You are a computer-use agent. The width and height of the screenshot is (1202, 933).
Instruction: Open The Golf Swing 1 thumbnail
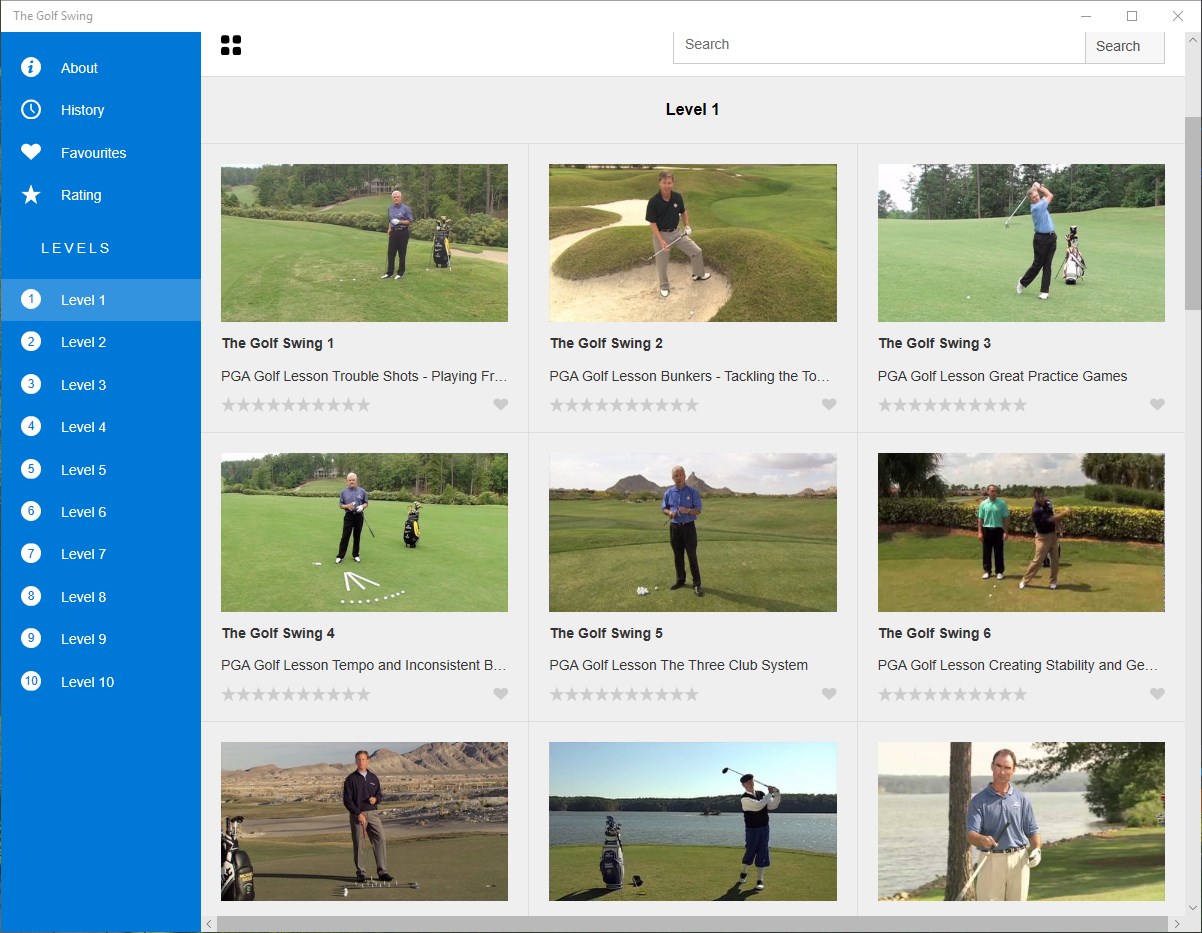coord(364,243)
